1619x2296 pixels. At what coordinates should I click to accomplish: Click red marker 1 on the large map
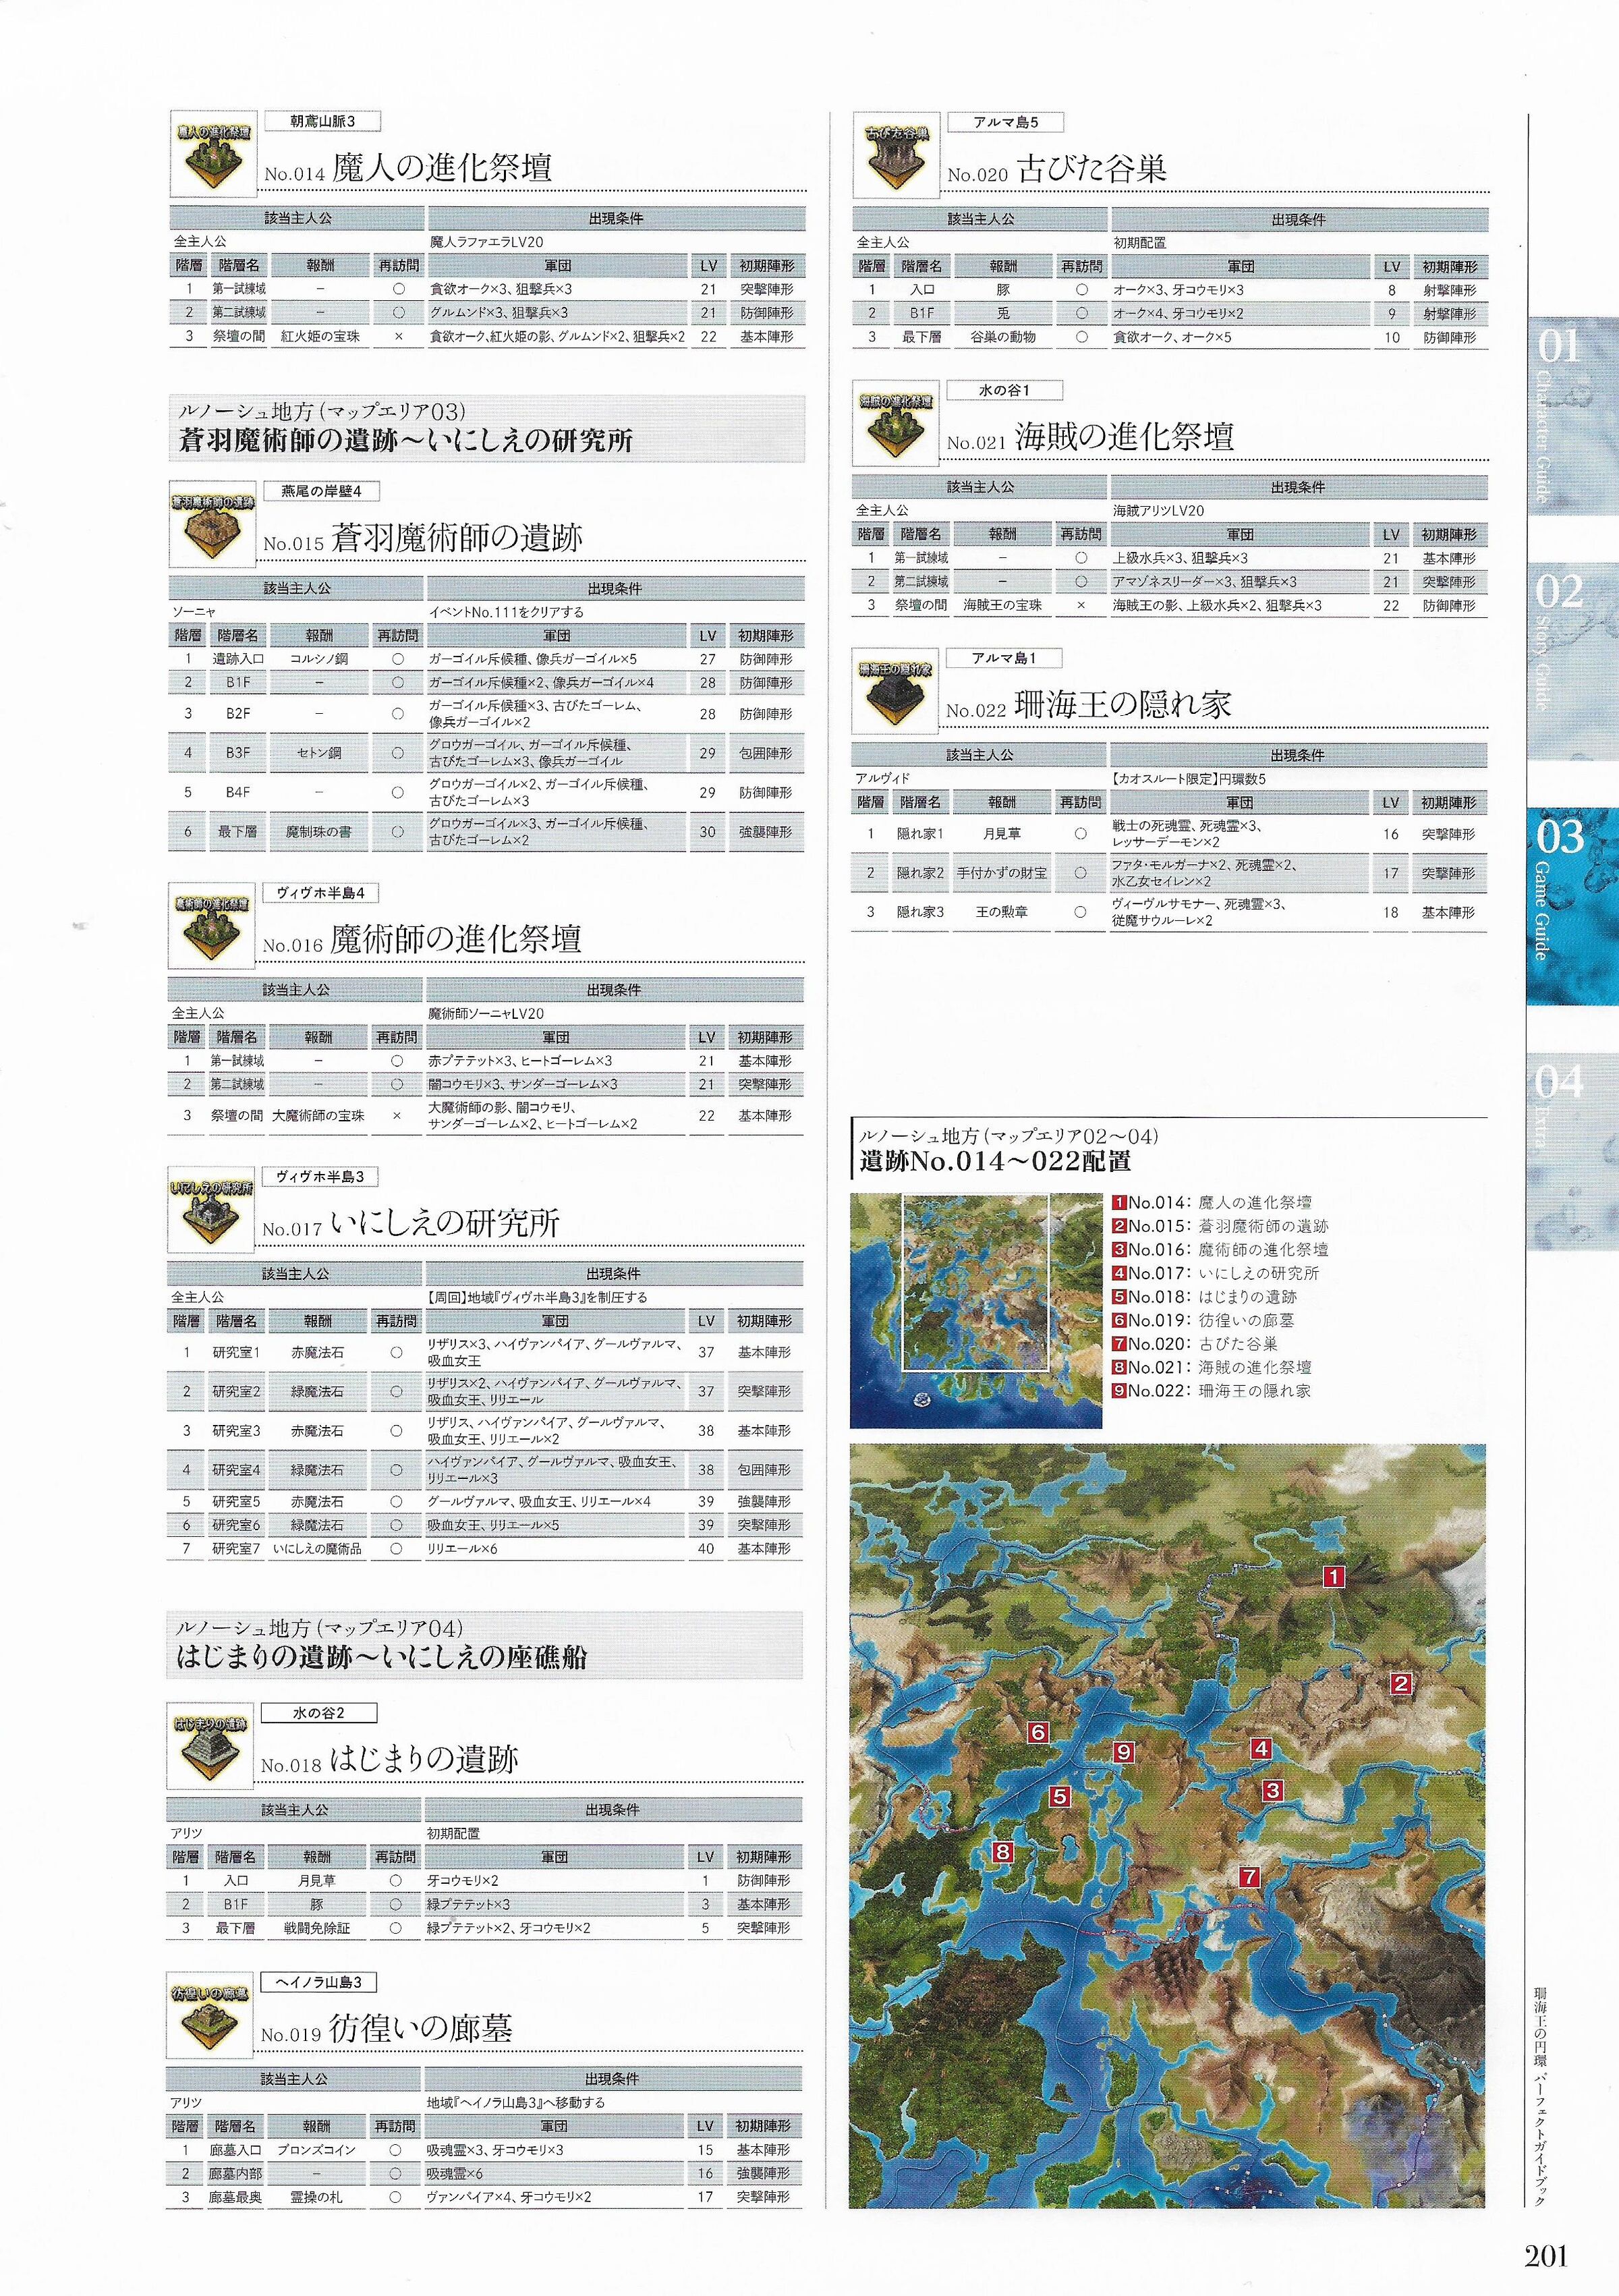1334,1577
